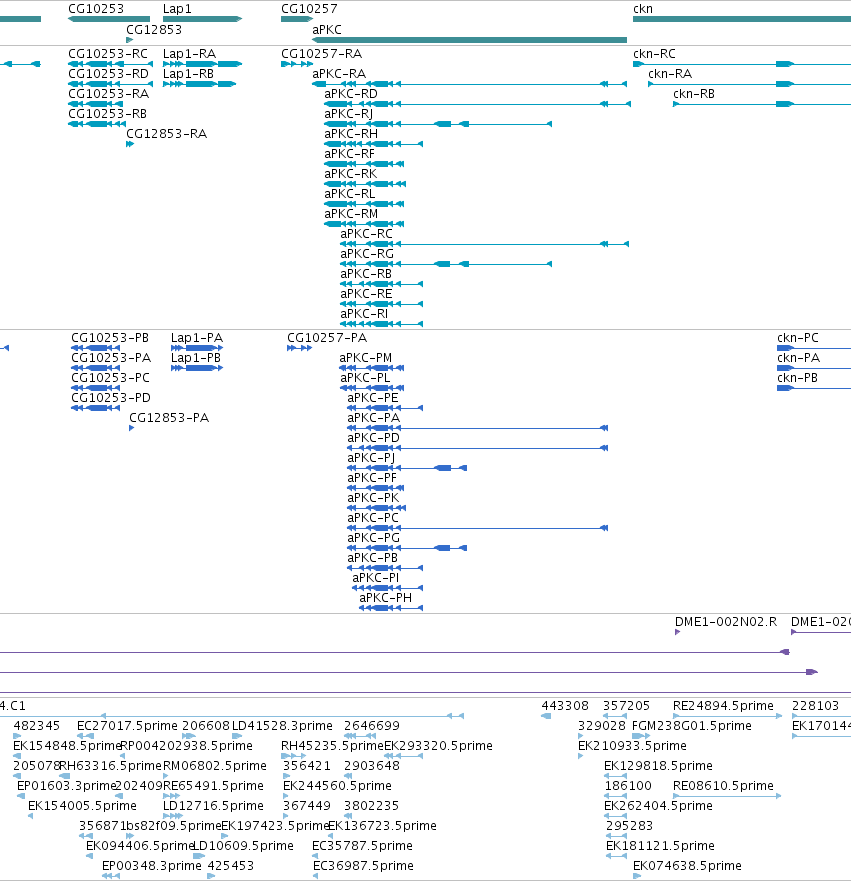The width and height of the screenshot is (851, 881).
Task: Click the aPKC-RM transcript label
Action: point(351,214)
